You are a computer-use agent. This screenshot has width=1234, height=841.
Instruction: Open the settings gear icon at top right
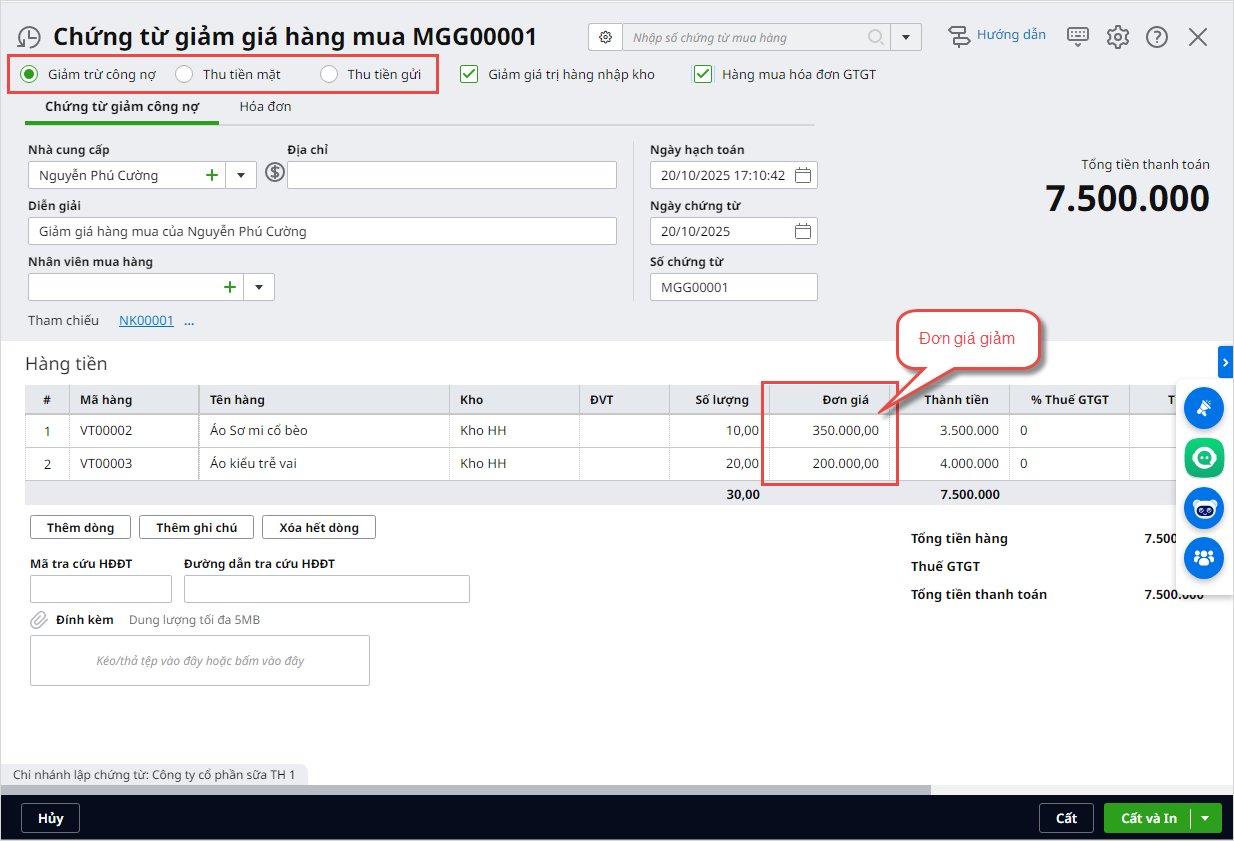point(1117,37)
